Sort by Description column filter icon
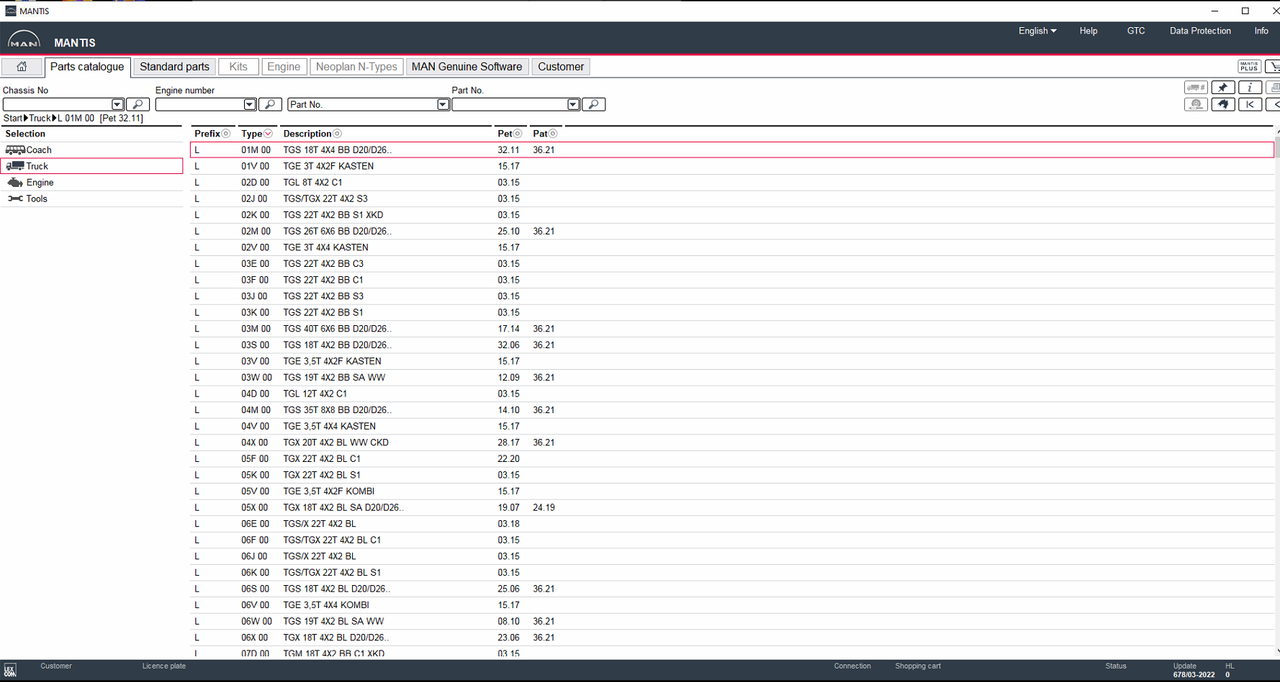 click(x=337, y=134)
